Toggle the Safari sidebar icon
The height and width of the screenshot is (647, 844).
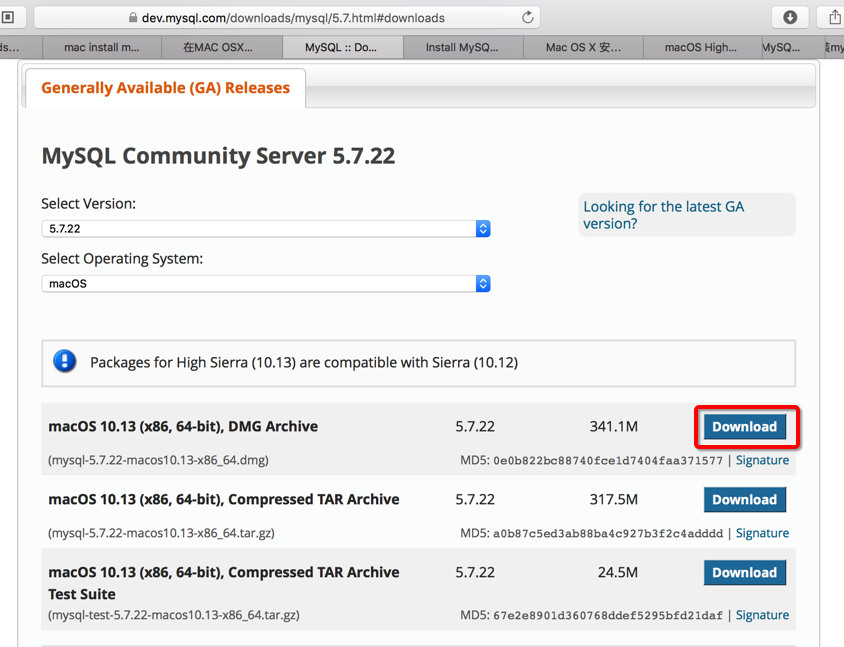coord(8,17)
